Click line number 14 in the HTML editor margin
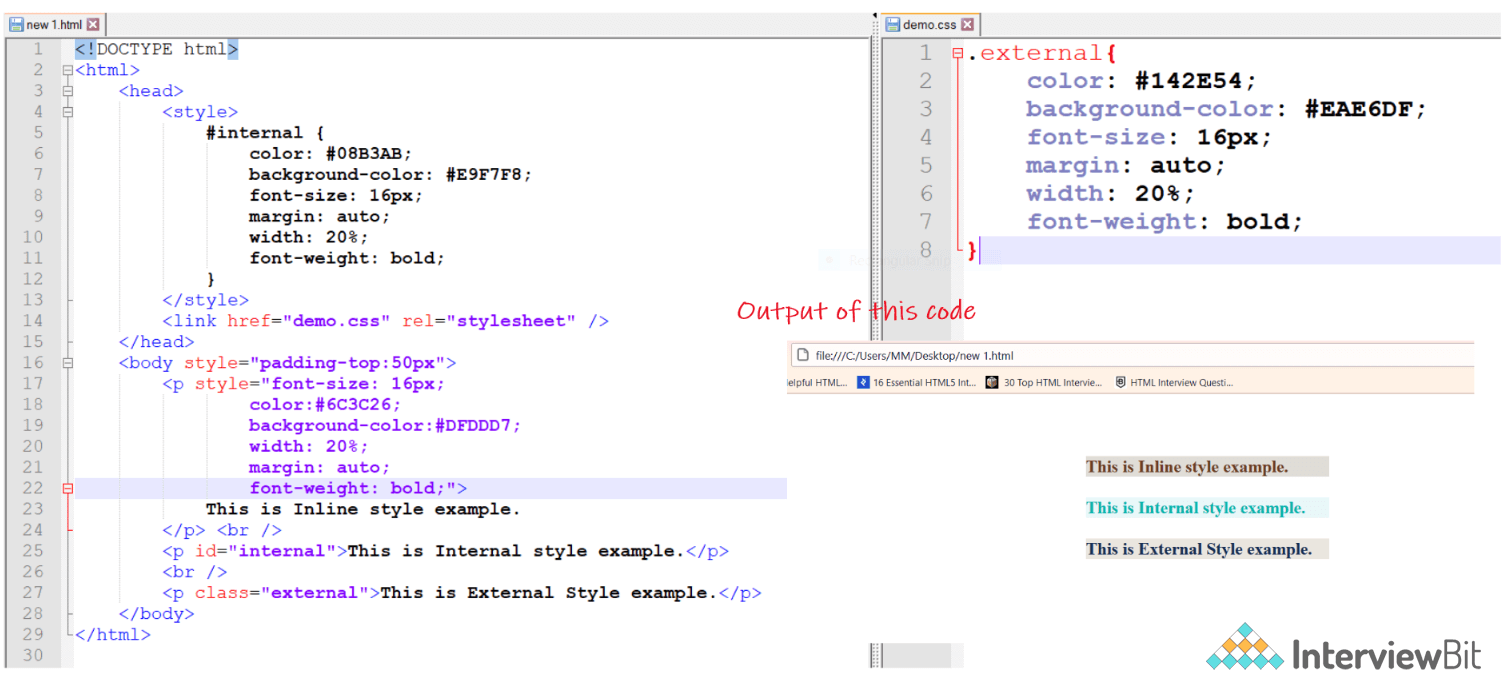1504x694 pixels. 33,321
